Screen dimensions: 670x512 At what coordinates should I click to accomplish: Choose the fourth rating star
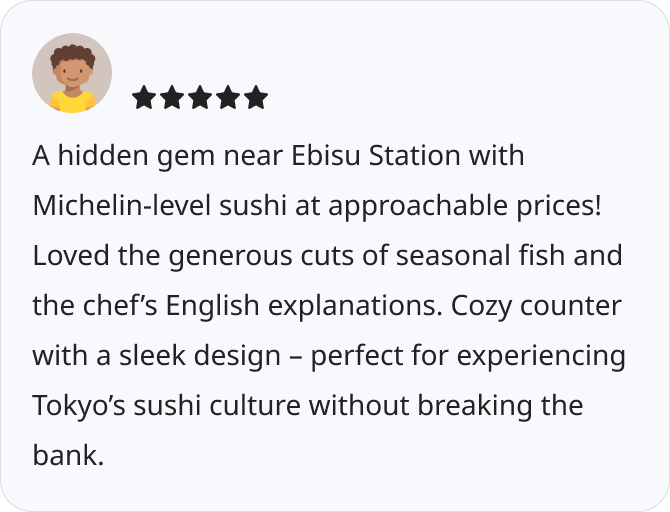coord(228,97)
